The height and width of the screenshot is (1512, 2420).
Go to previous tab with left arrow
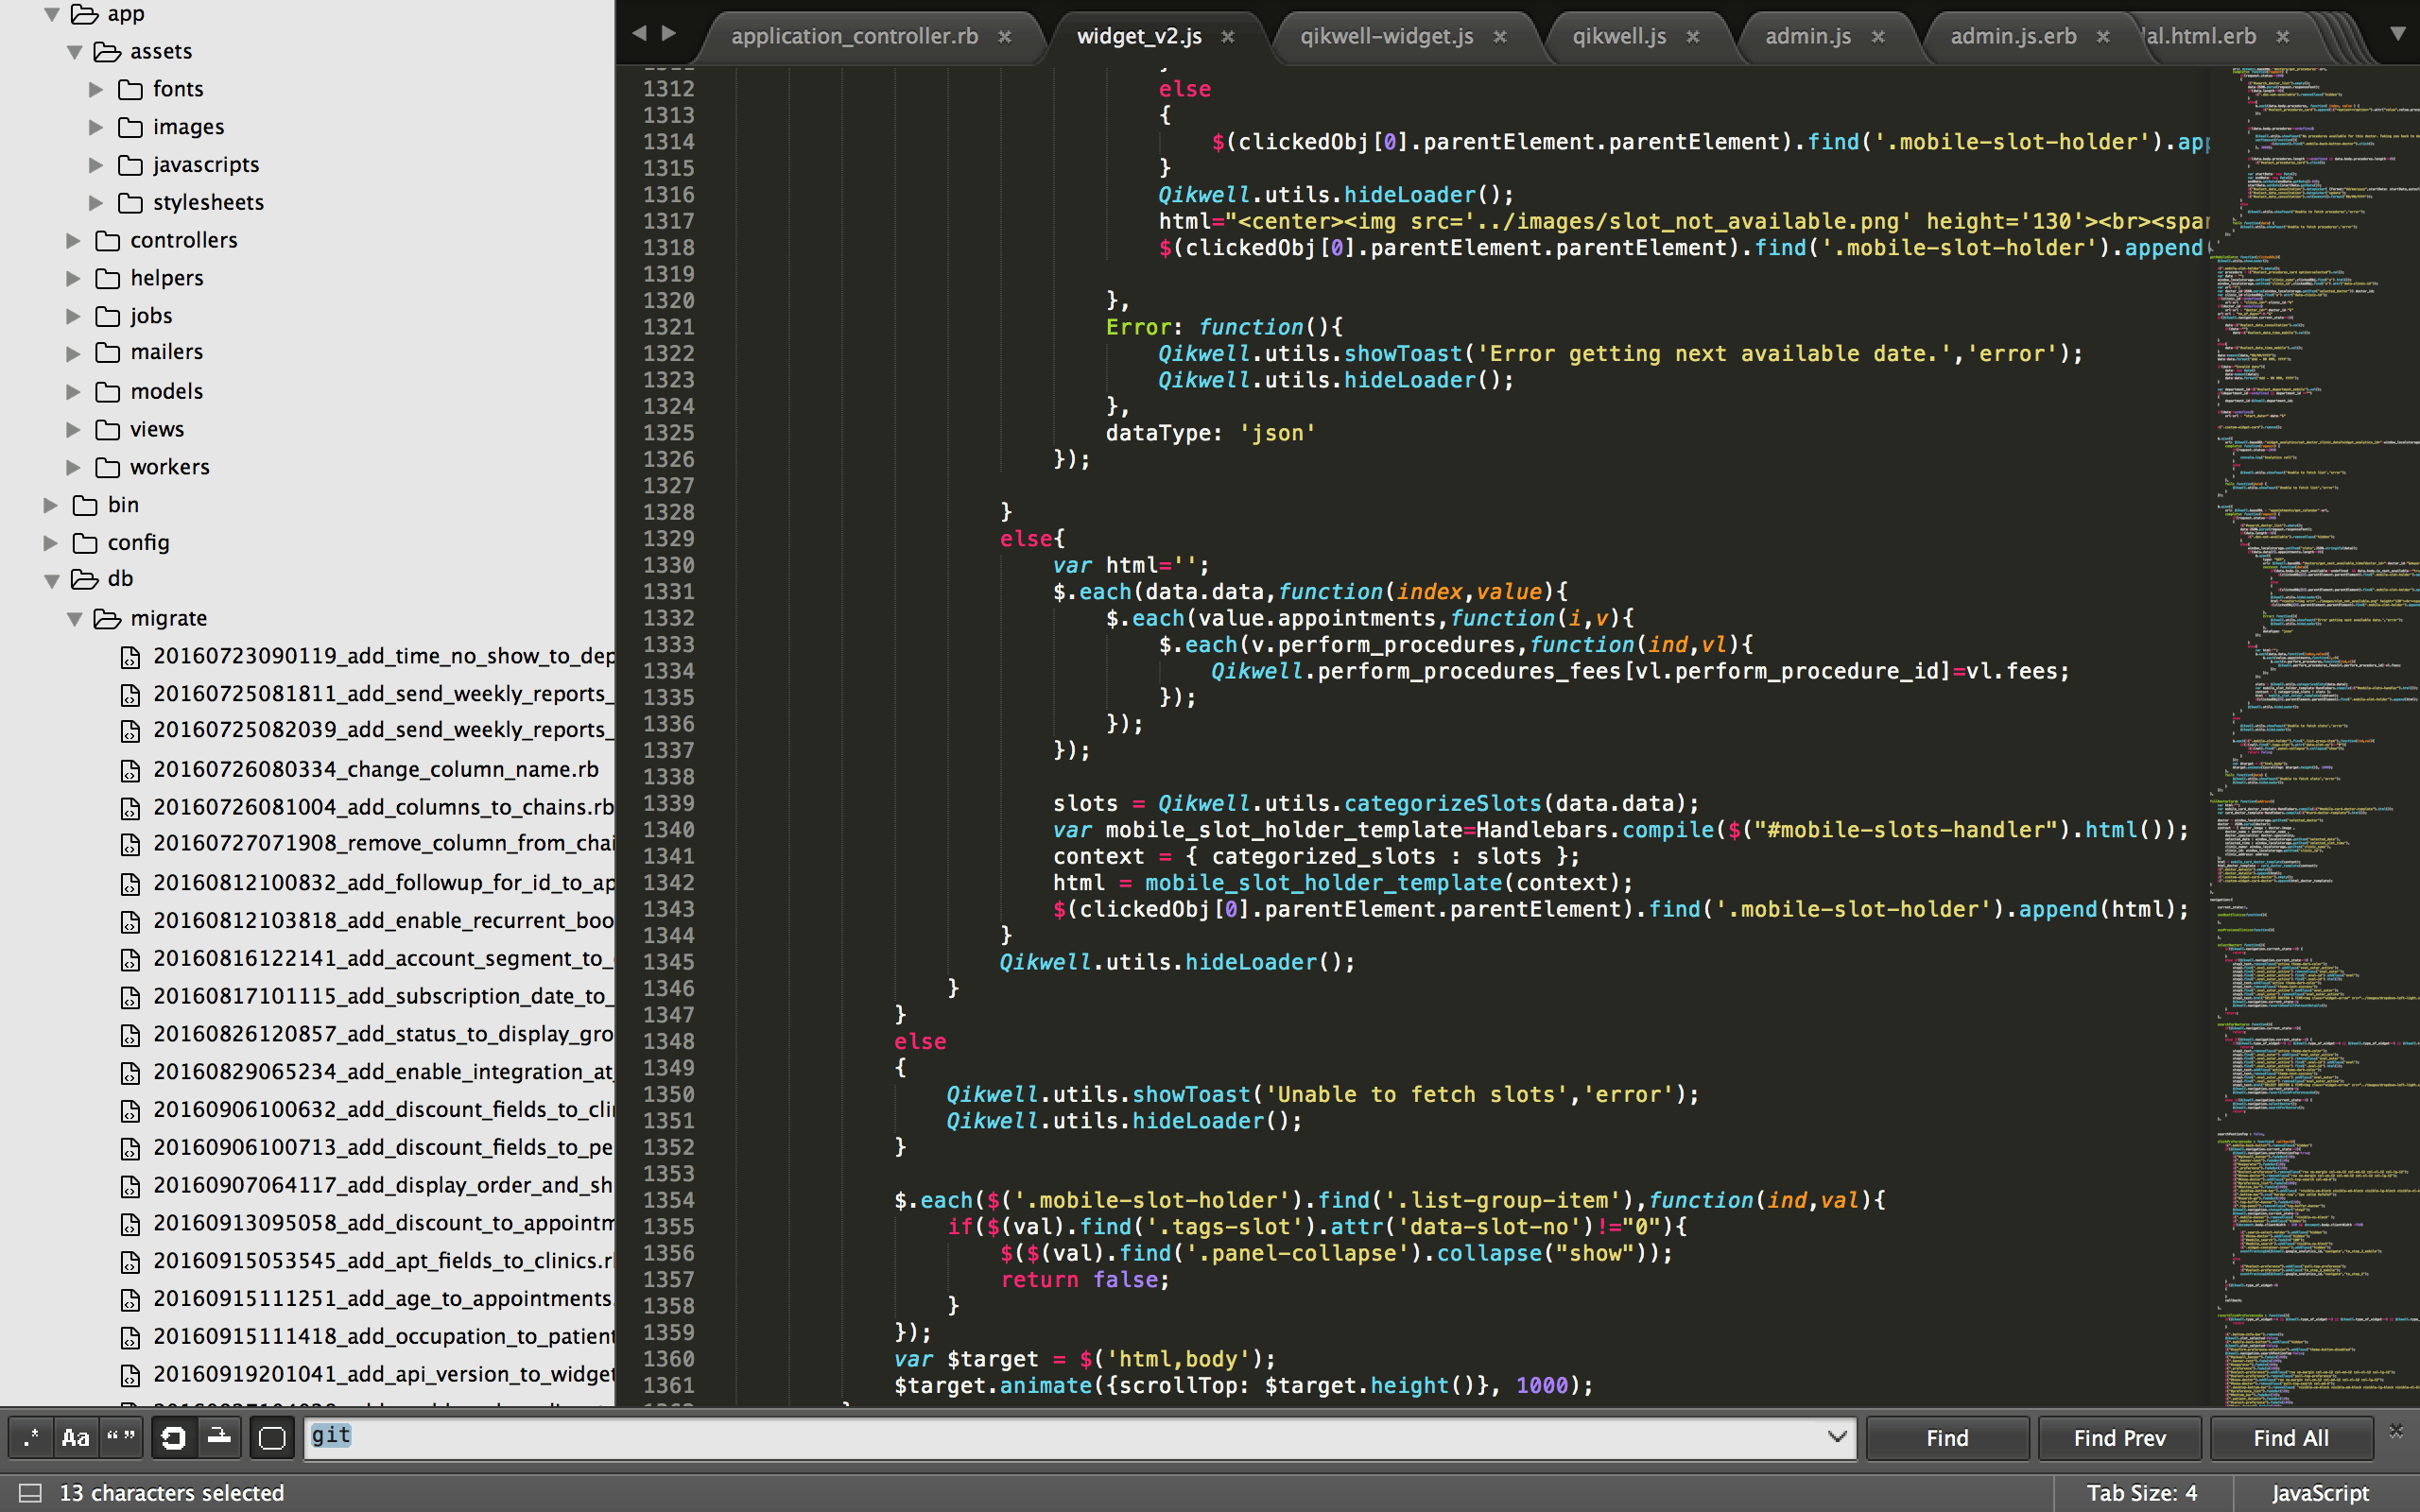(x=640, y=33)
